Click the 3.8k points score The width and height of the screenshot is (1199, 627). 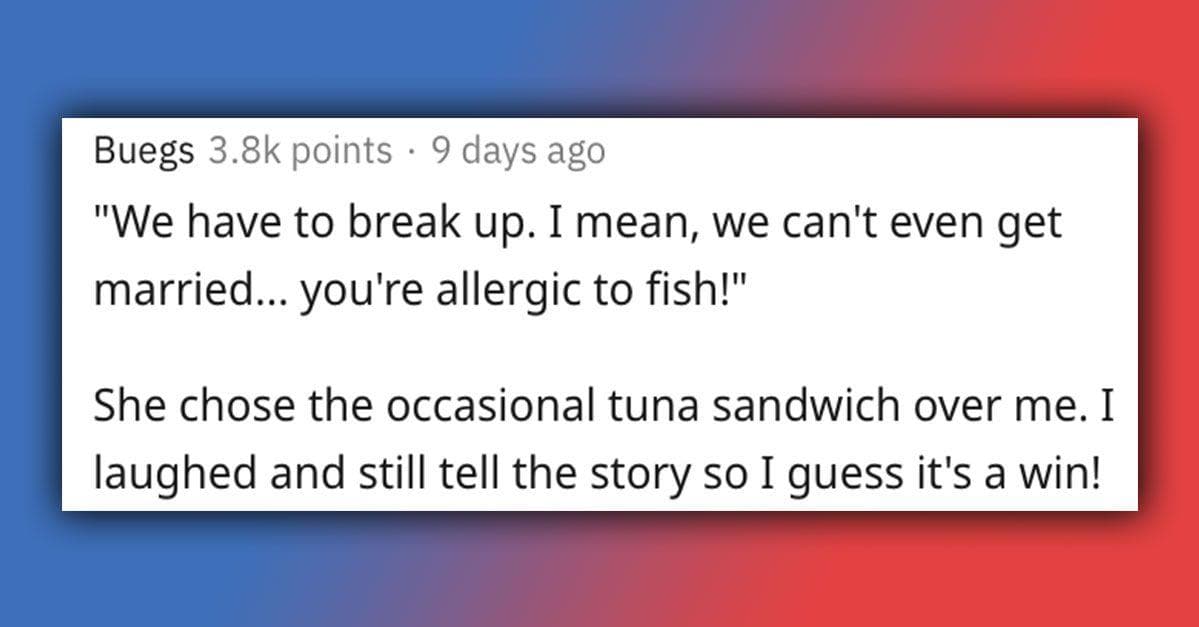click(301, 151)
